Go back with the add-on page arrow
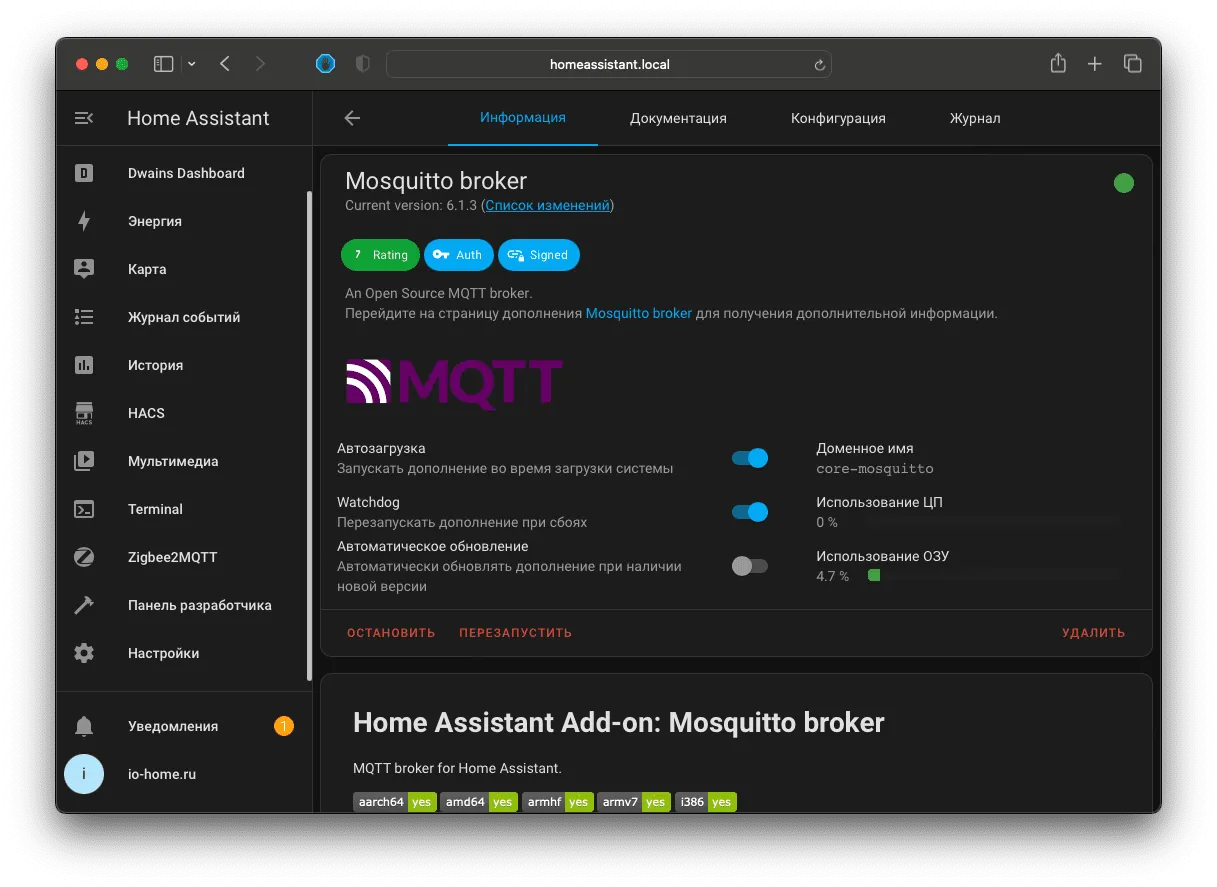The height and width of the screenshot is (887, 1217). pos(352,118)
